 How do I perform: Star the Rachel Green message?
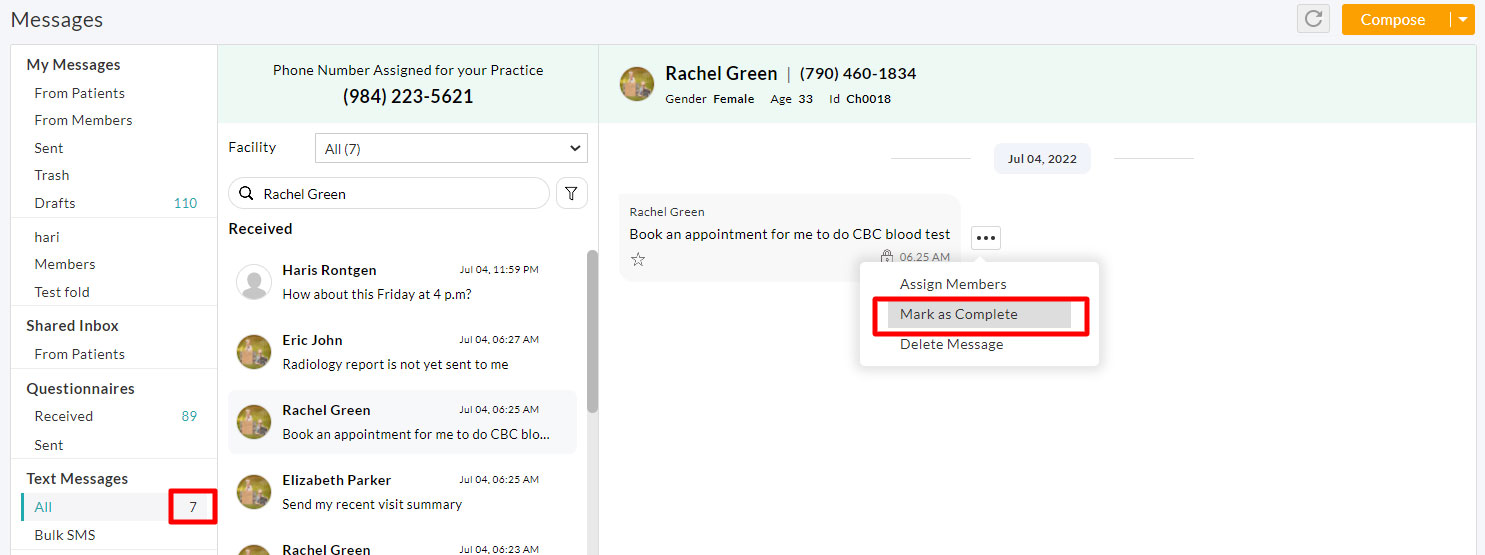[638, 259]
